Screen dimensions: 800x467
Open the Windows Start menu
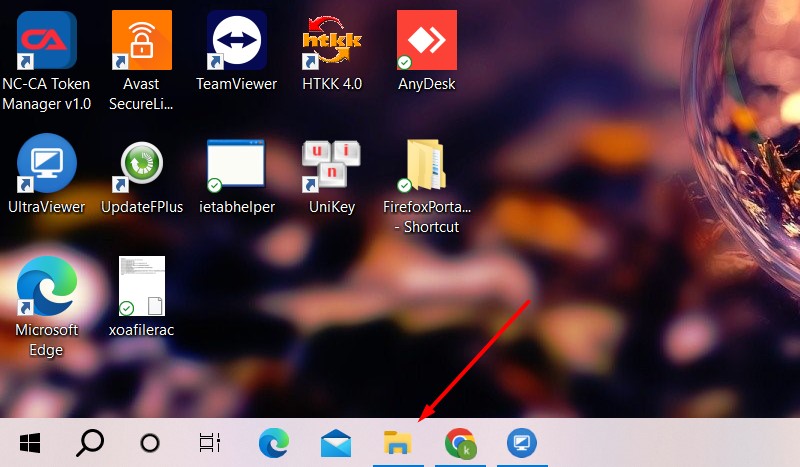(30, 443)
